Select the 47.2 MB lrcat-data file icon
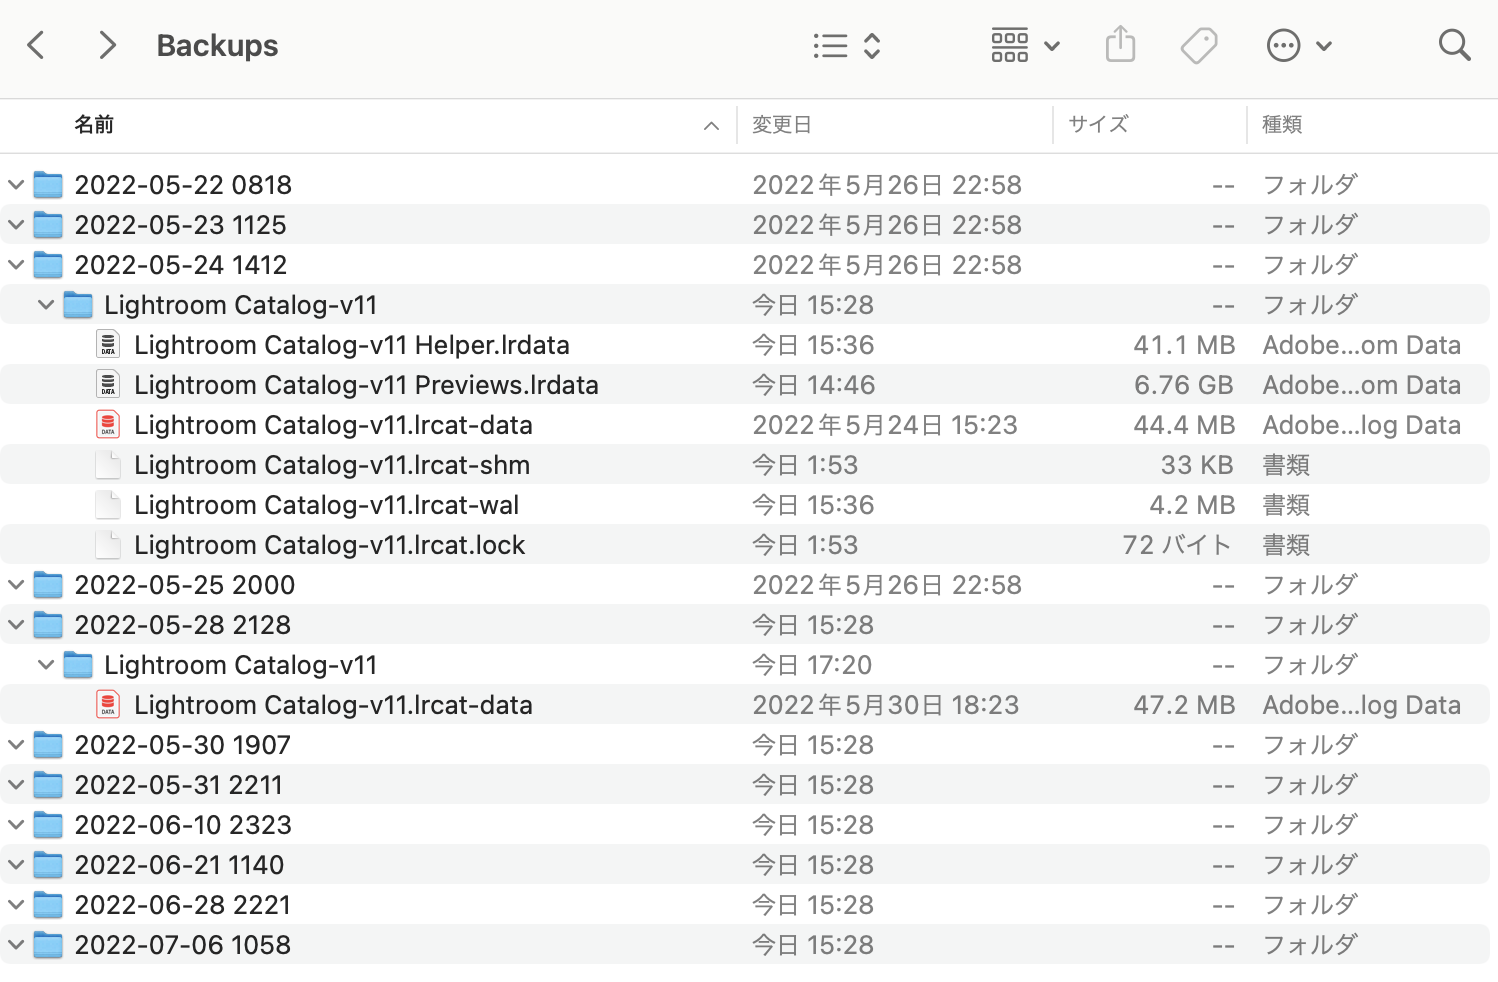This screenshot has width=1498, height=982. point(108,705)
